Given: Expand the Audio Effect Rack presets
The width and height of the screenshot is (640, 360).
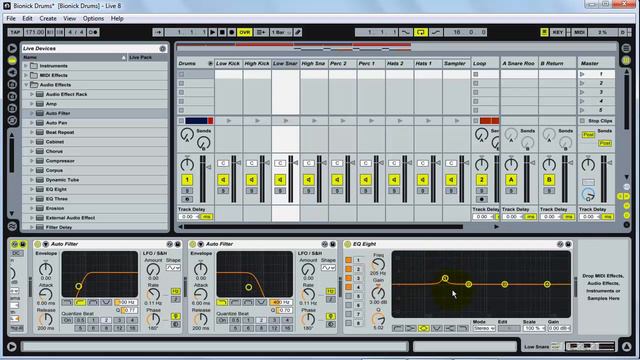Looking at the screenshot, I should click(32, 94).
